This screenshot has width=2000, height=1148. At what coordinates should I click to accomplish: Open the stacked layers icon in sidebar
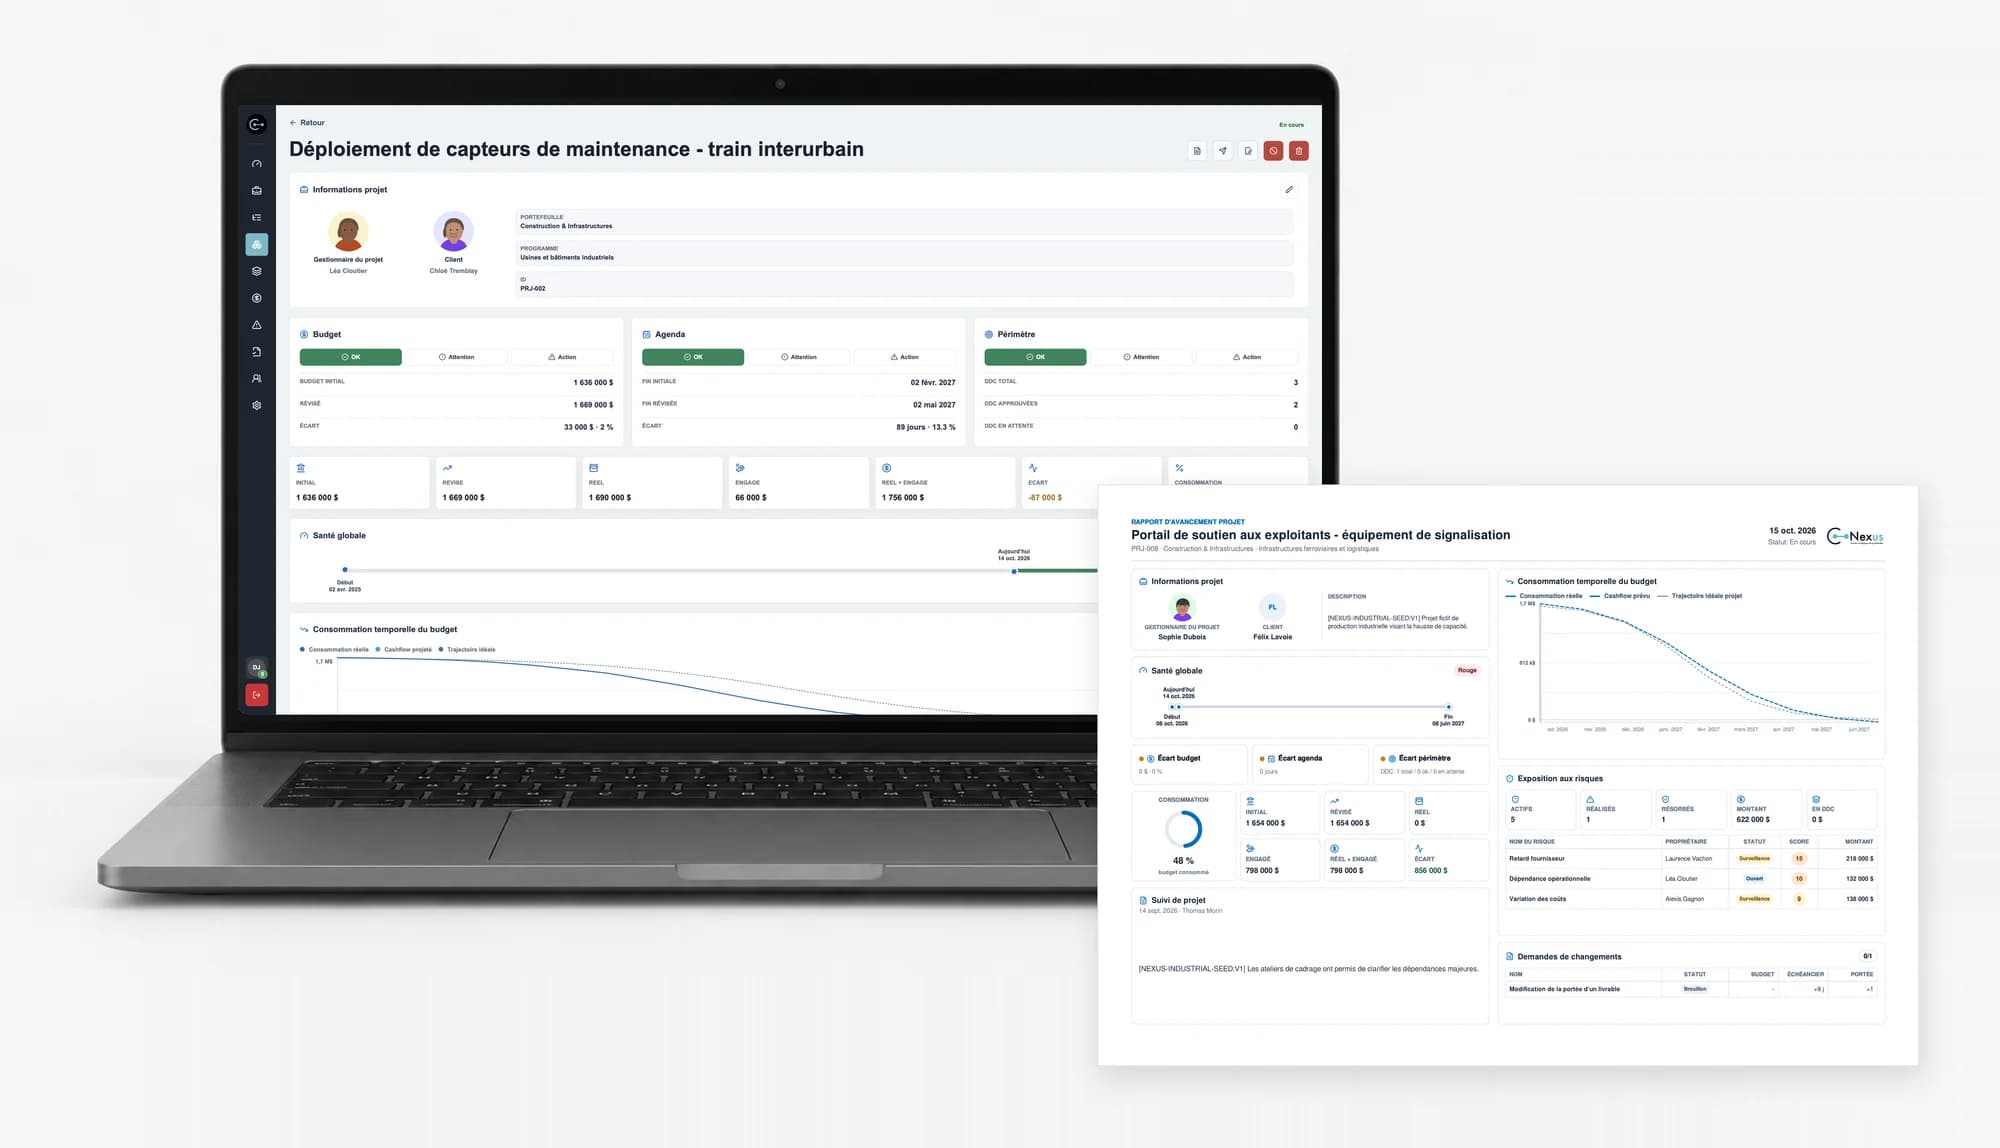(257, 271)
